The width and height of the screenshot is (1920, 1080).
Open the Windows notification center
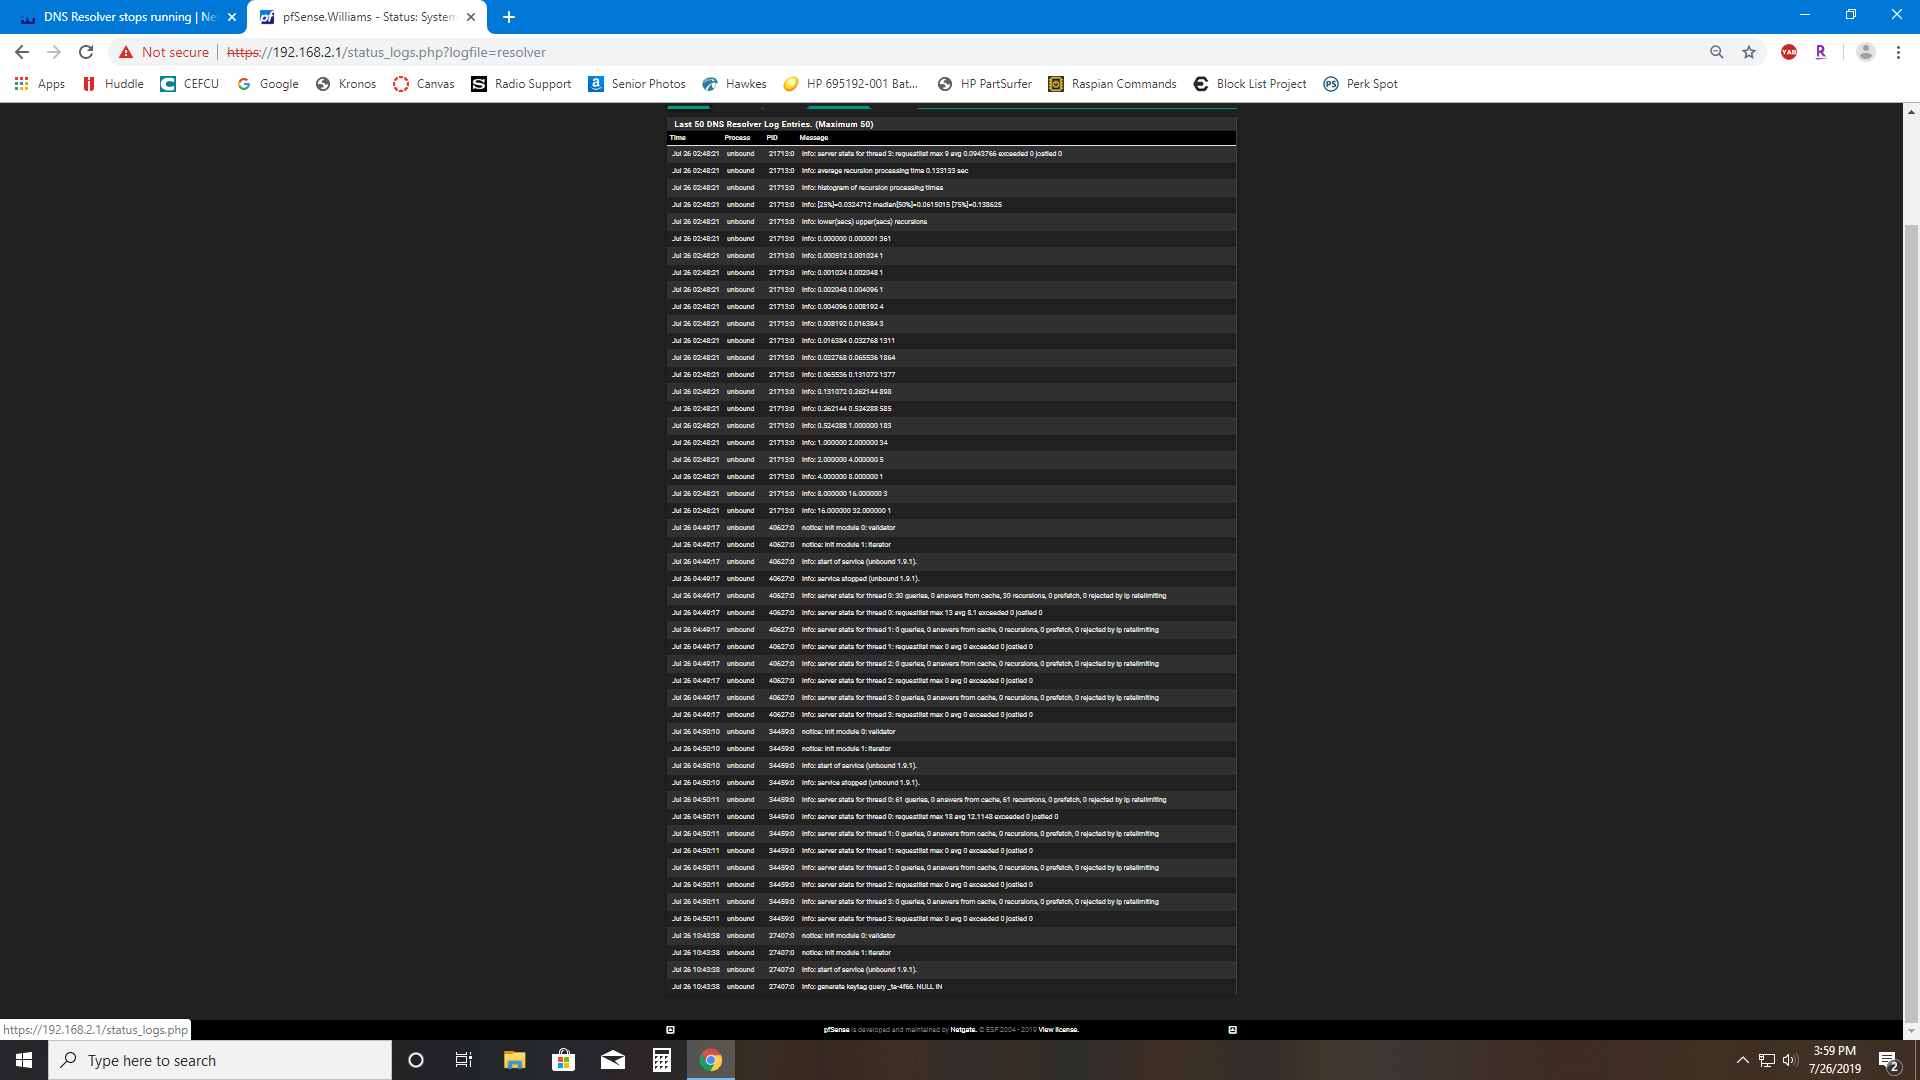[x=1890, y=1060]
